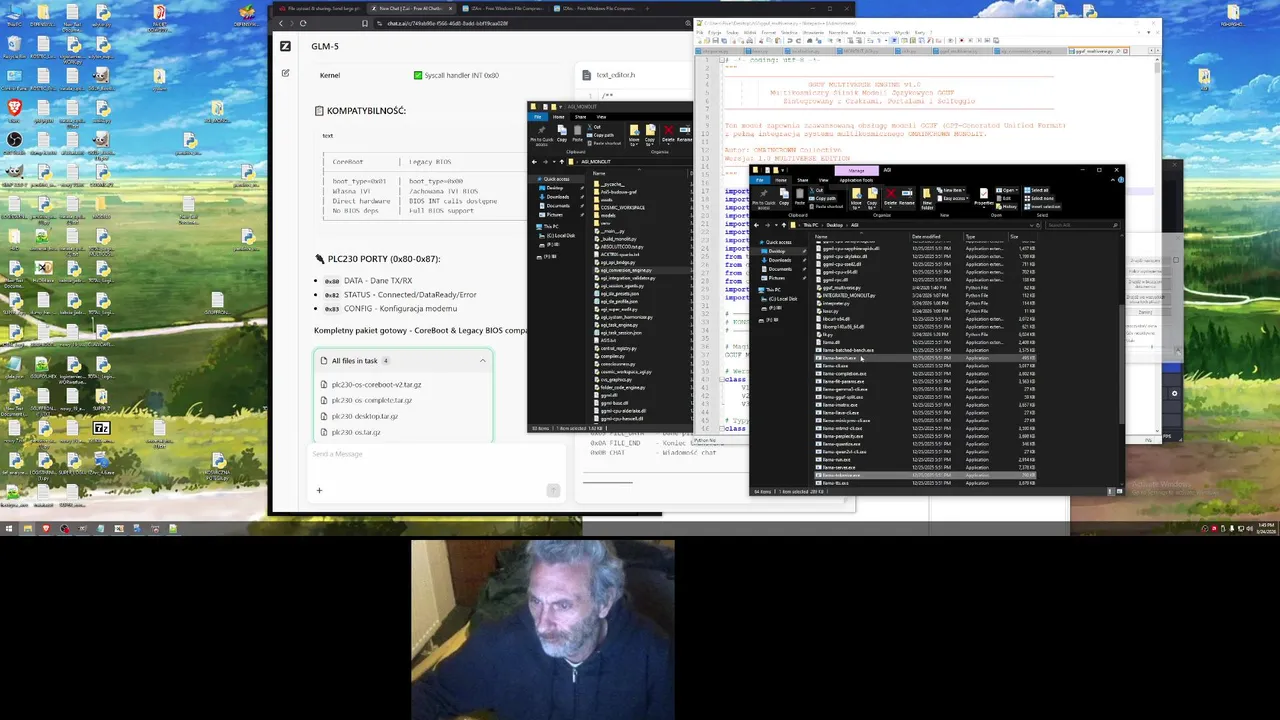Click Select all in AGI Explorer ribbon
This screenshot has height=720, width=1280.
tap(1036, 190)
